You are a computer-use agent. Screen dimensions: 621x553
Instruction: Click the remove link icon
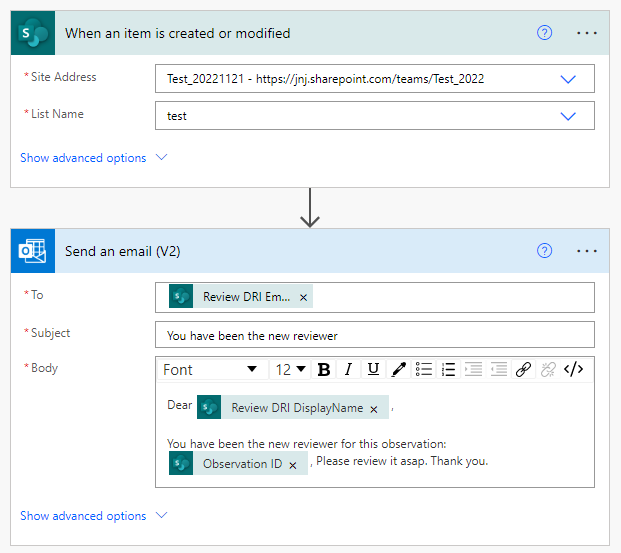tap(548, 369)
